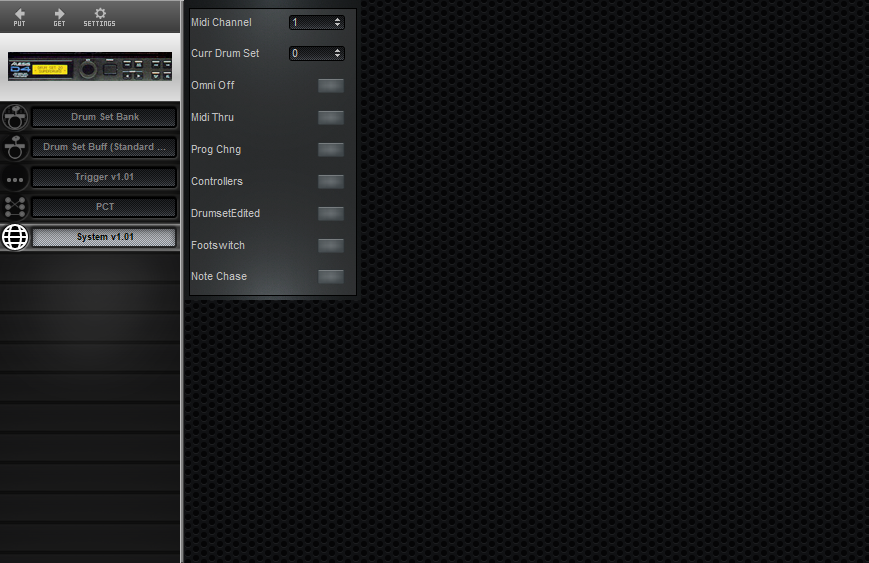Viewport: 869px width, 563px height.
Task: Click the Controllers label
Action: [x=217, y=181]
